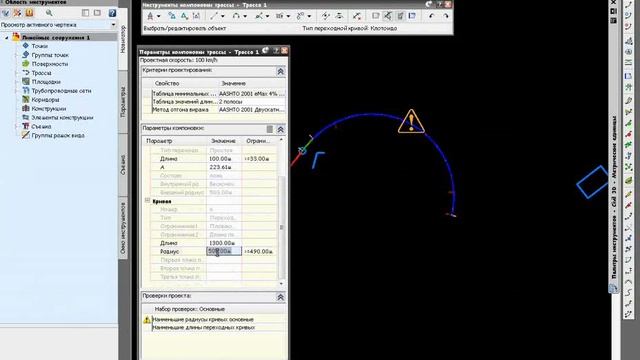Collapse the Критерии проектирования section
This screenshot has width=640, height=360.
point(280,71)
